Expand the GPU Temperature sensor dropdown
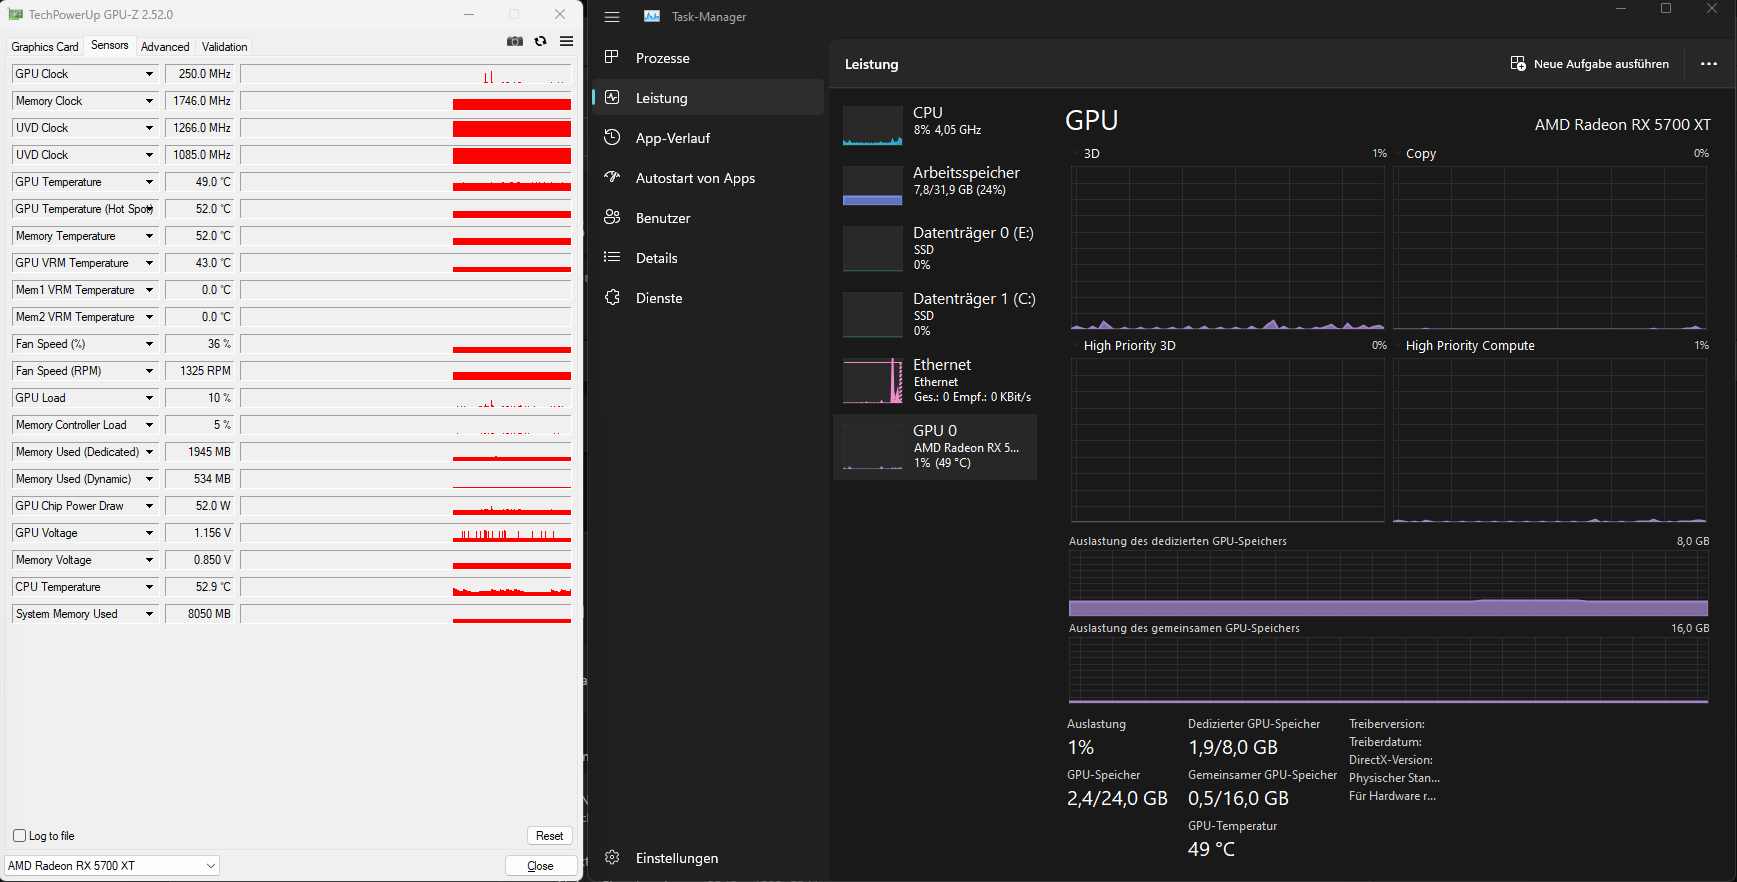 (150, 182)
